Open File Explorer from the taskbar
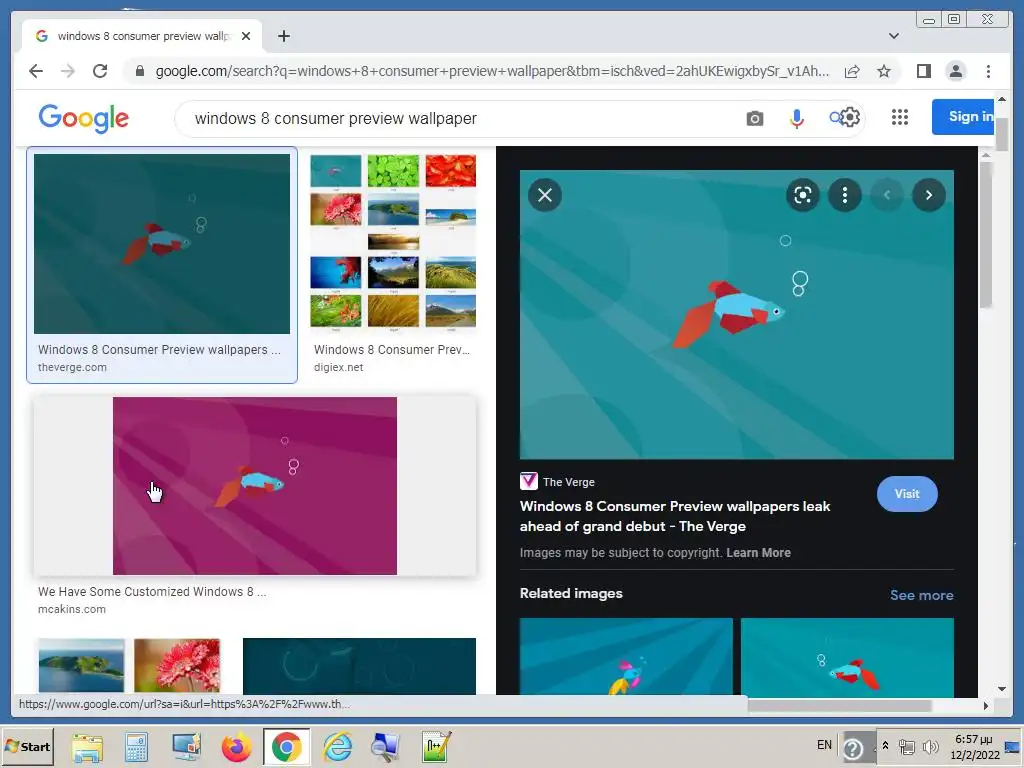 click(x=87, y=747)
